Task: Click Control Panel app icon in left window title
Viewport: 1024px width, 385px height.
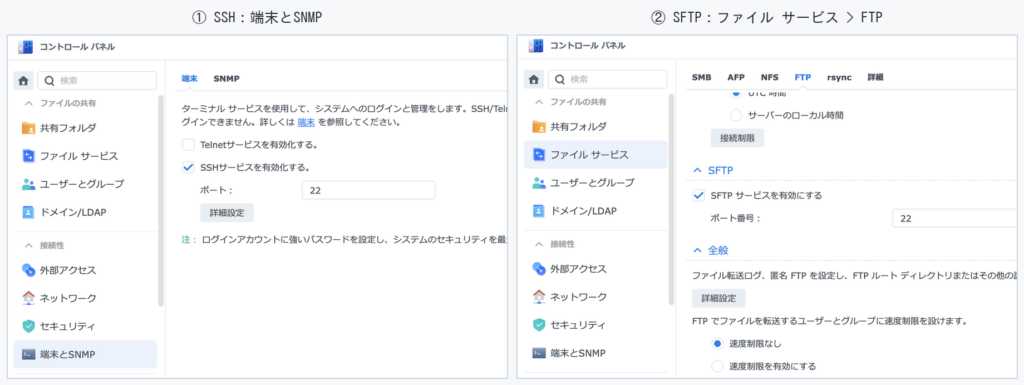Action: click(25, 46)
